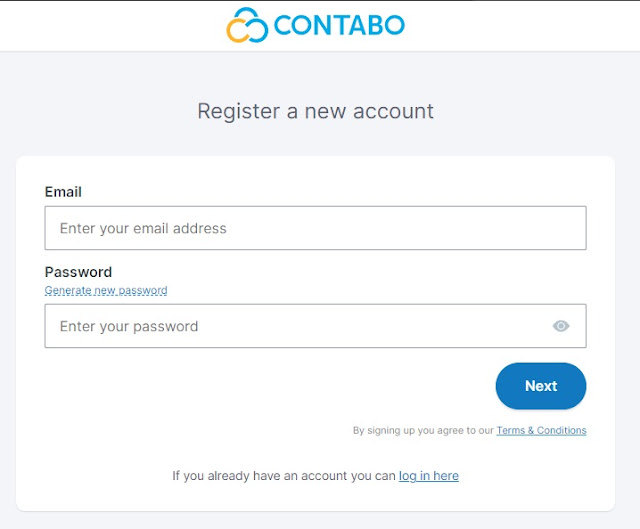Focus the Enter your password field
Screen dimensions: 640x529
coord(295,326)
